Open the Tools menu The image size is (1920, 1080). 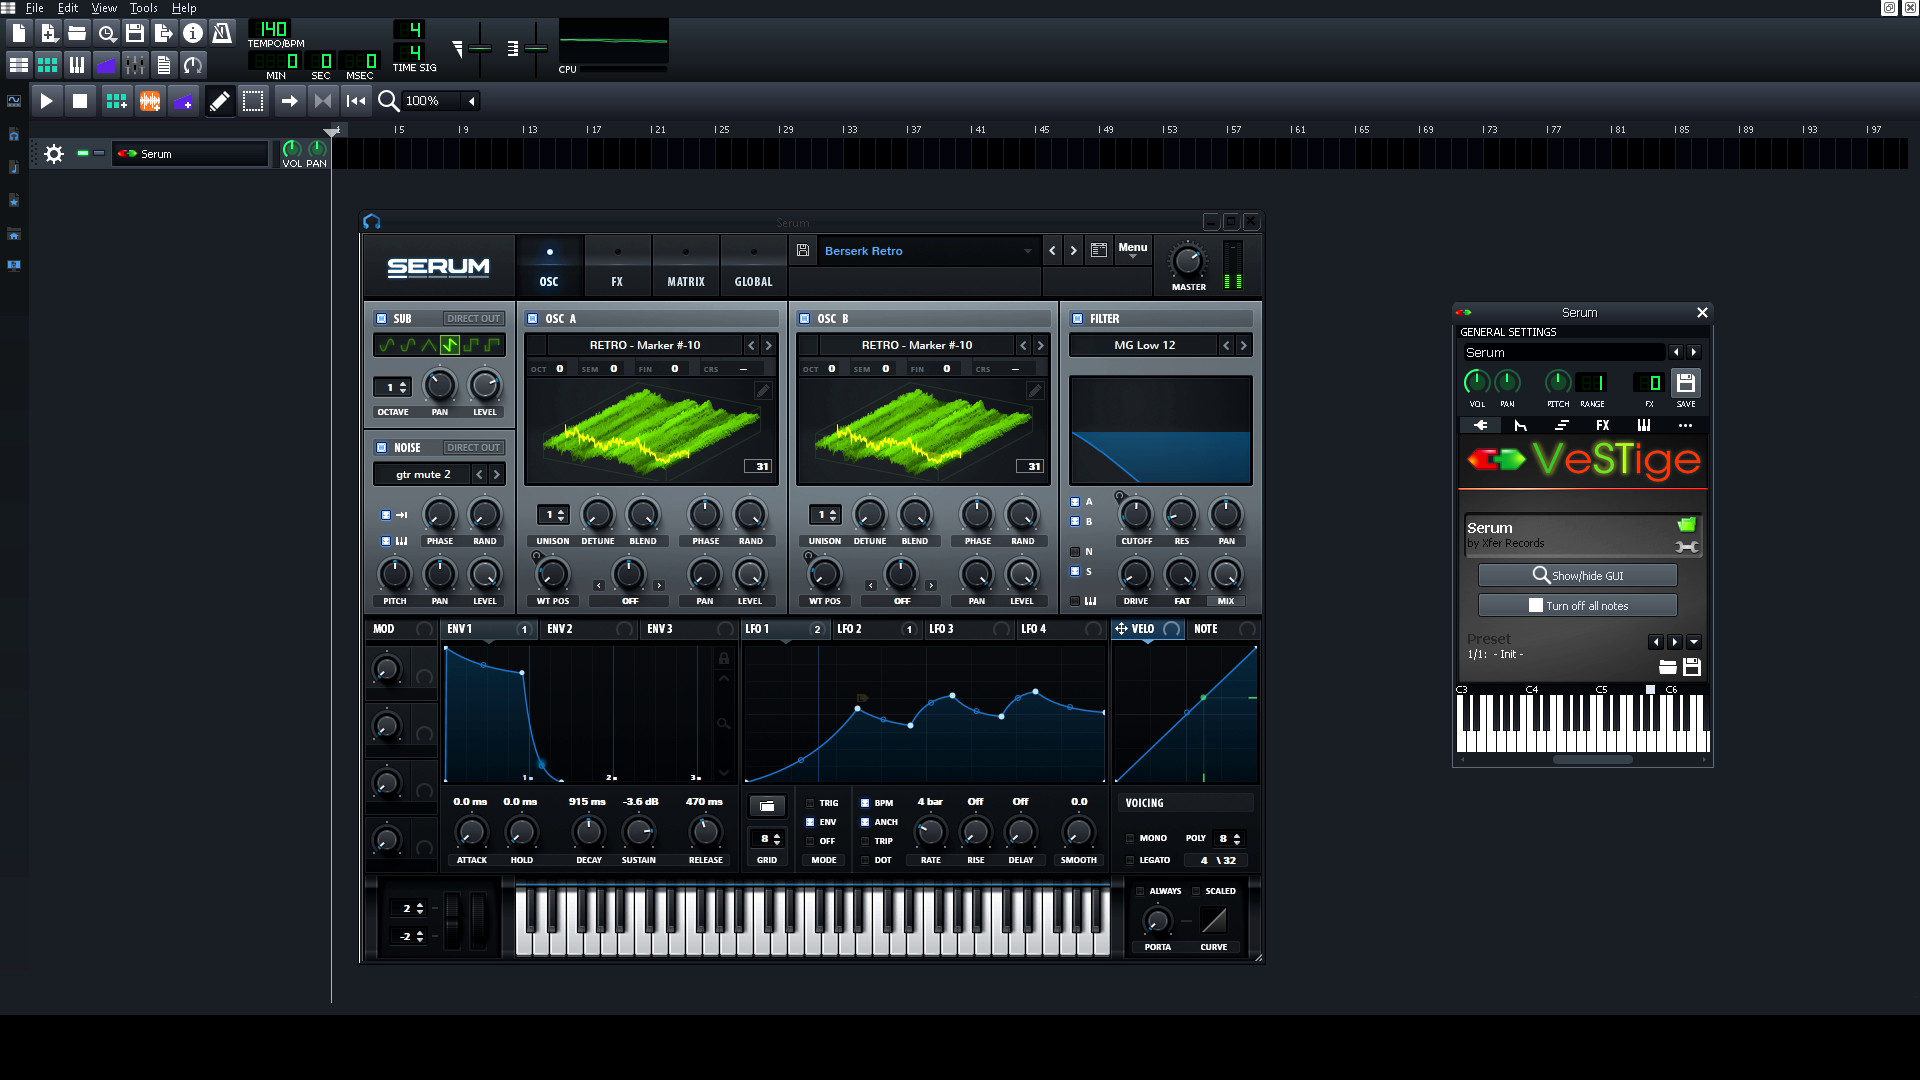point(143,8)
